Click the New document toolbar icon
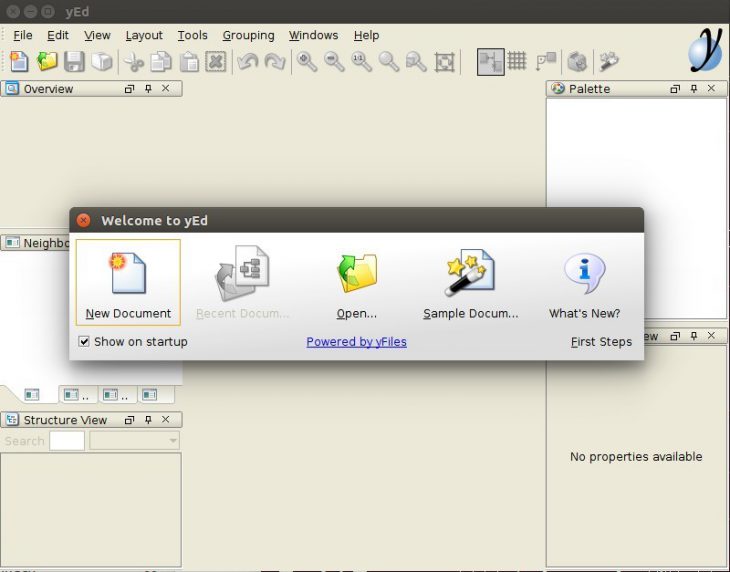 coord(19,61)
